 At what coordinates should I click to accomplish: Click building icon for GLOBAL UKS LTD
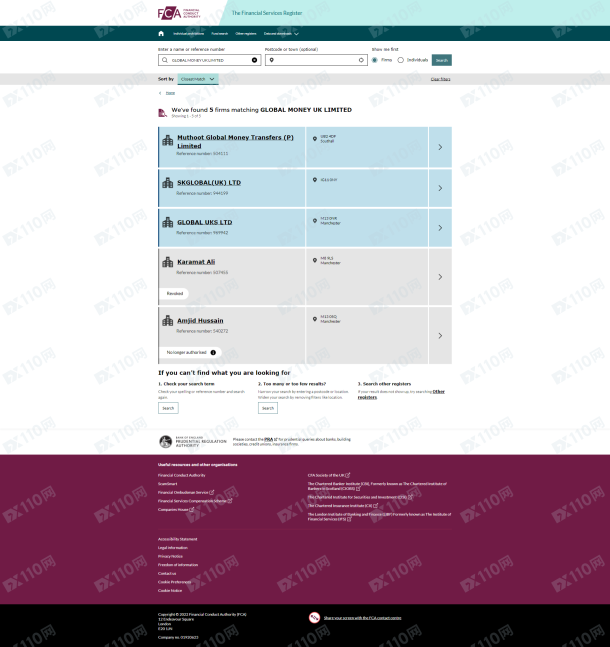tap(168, 222)
